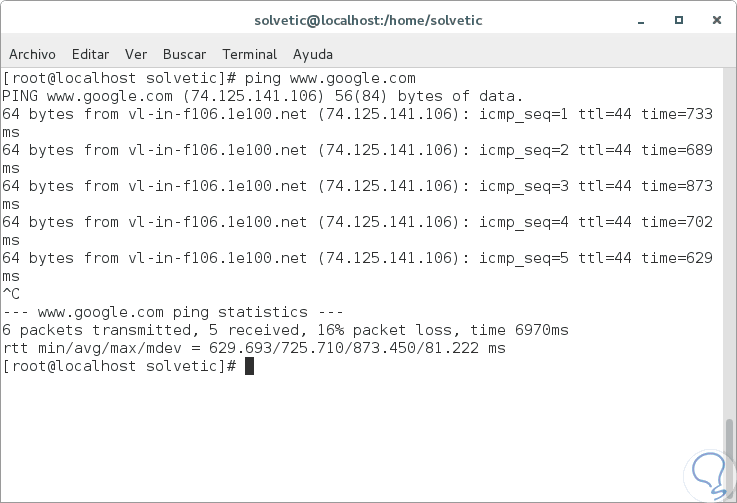Maximize the terminal window
The width and height of the screenshot is (737, 503).
[679, 19]
